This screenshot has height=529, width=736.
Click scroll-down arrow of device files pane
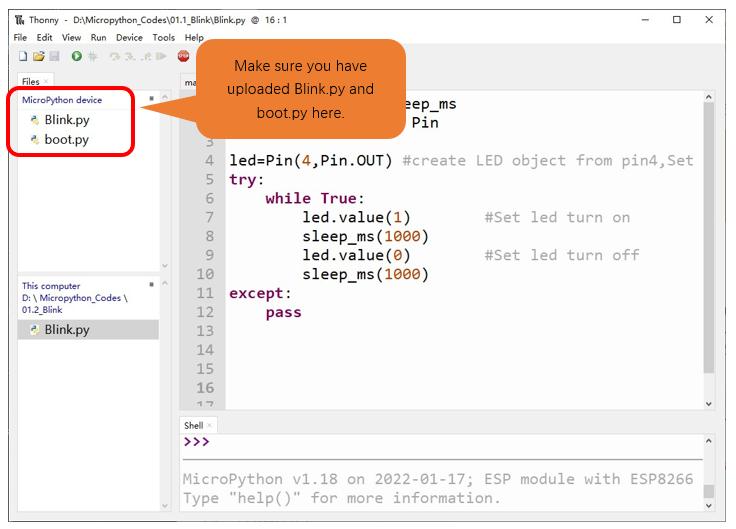pos(165,266)
